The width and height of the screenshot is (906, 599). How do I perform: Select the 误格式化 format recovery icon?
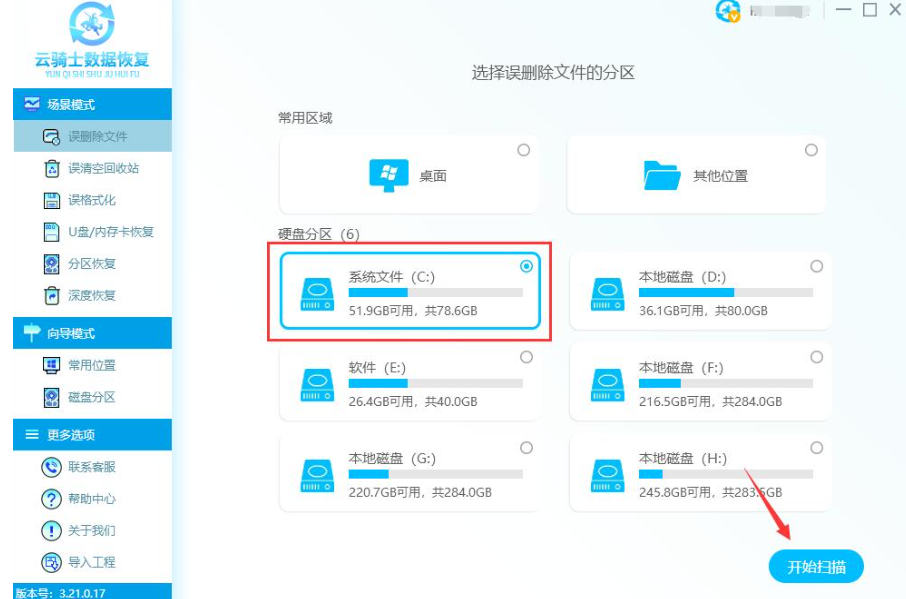click(x=52, y=200)
